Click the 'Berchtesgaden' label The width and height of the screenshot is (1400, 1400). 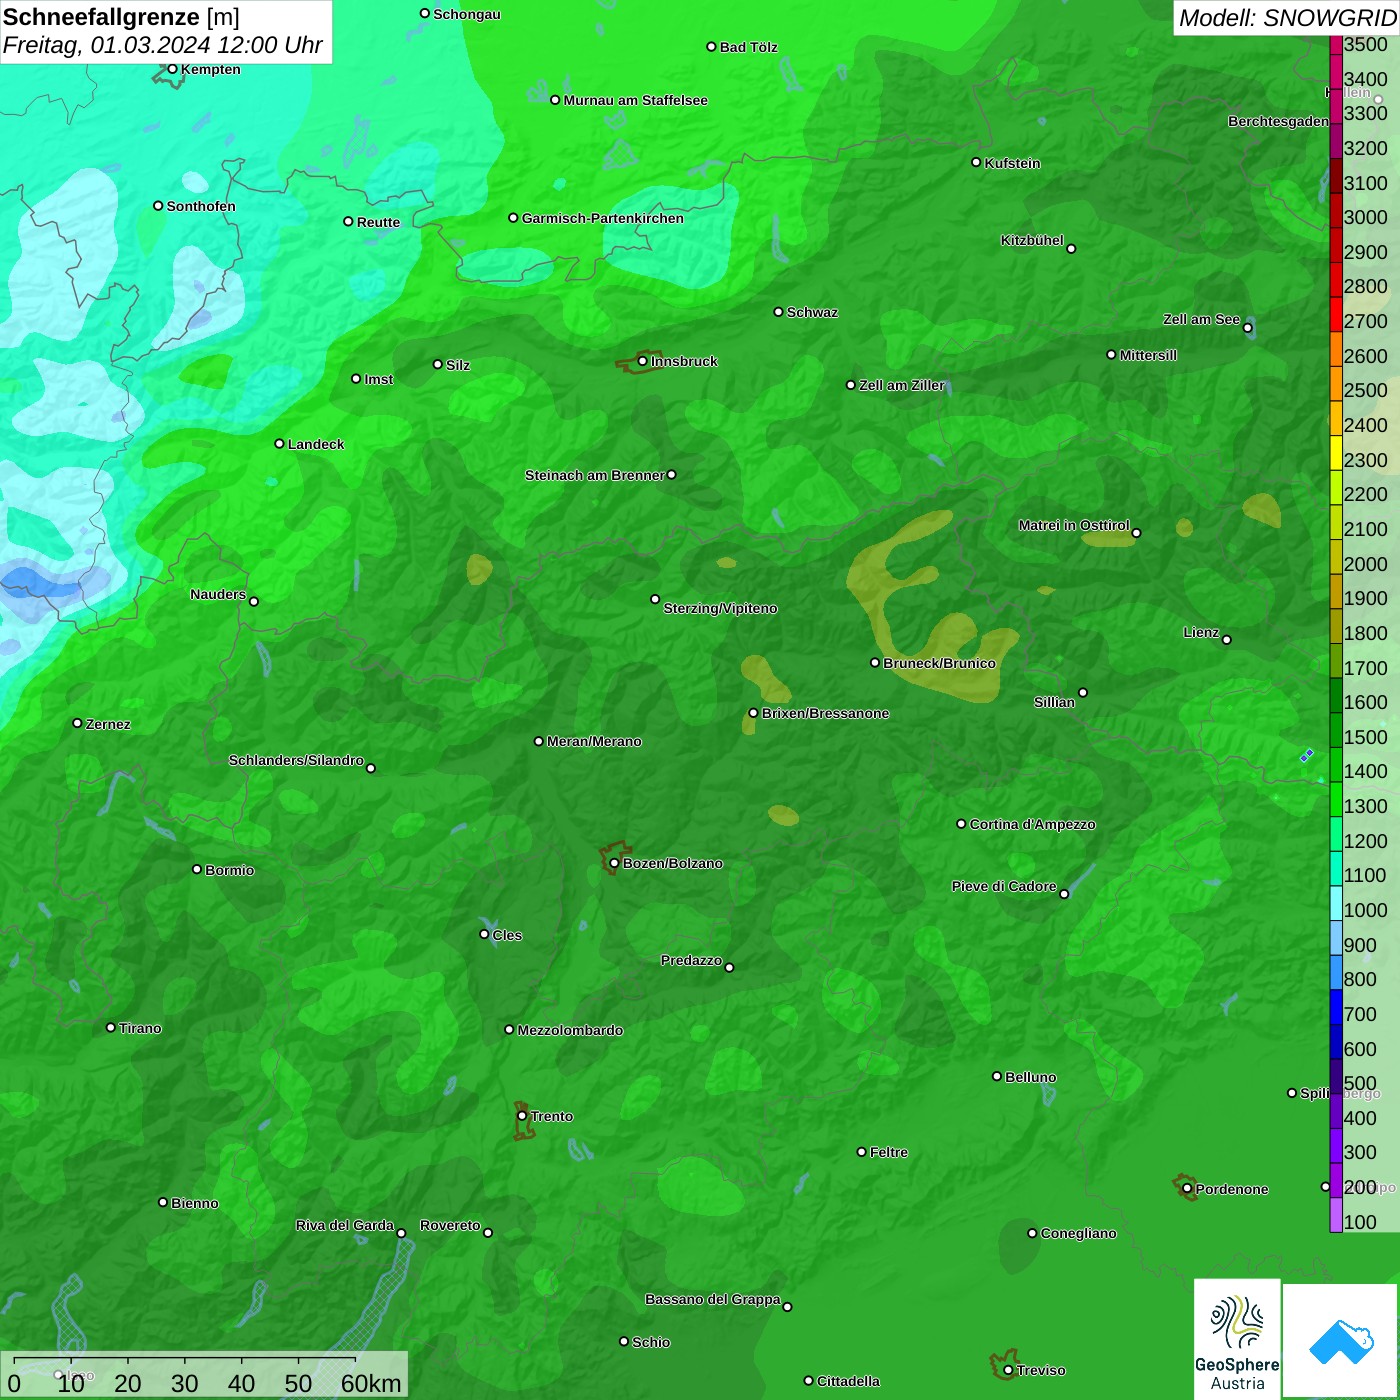pos(1278,121)
